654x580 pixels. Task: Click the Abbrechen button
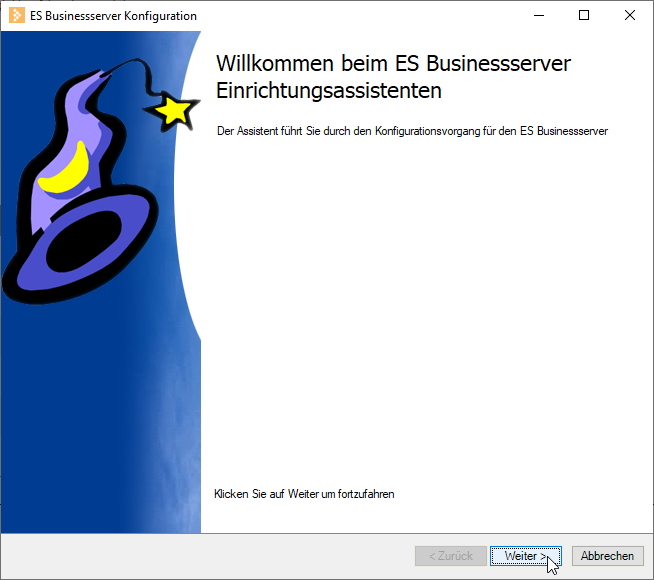click(x=607, y=556)
